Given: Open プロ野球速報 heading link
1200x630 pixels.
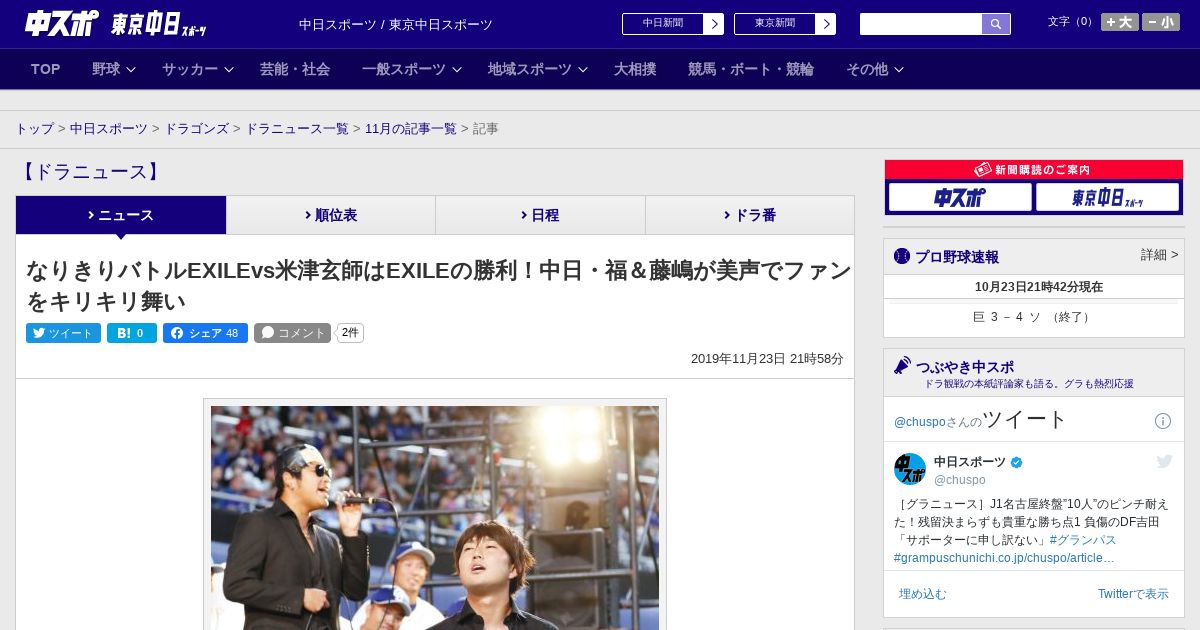Looking at the screenshot, I should click(x=957, y=257).
